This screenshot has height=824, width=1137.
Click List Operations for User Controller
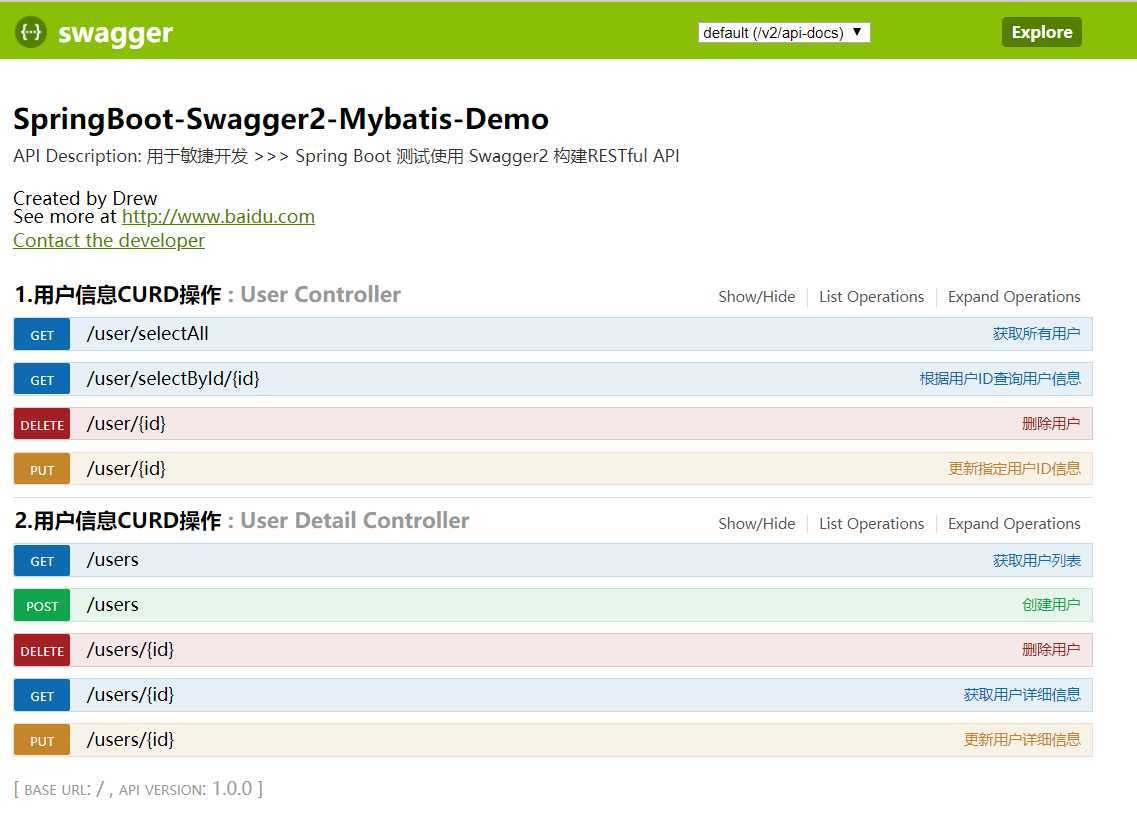pos(872,297)
